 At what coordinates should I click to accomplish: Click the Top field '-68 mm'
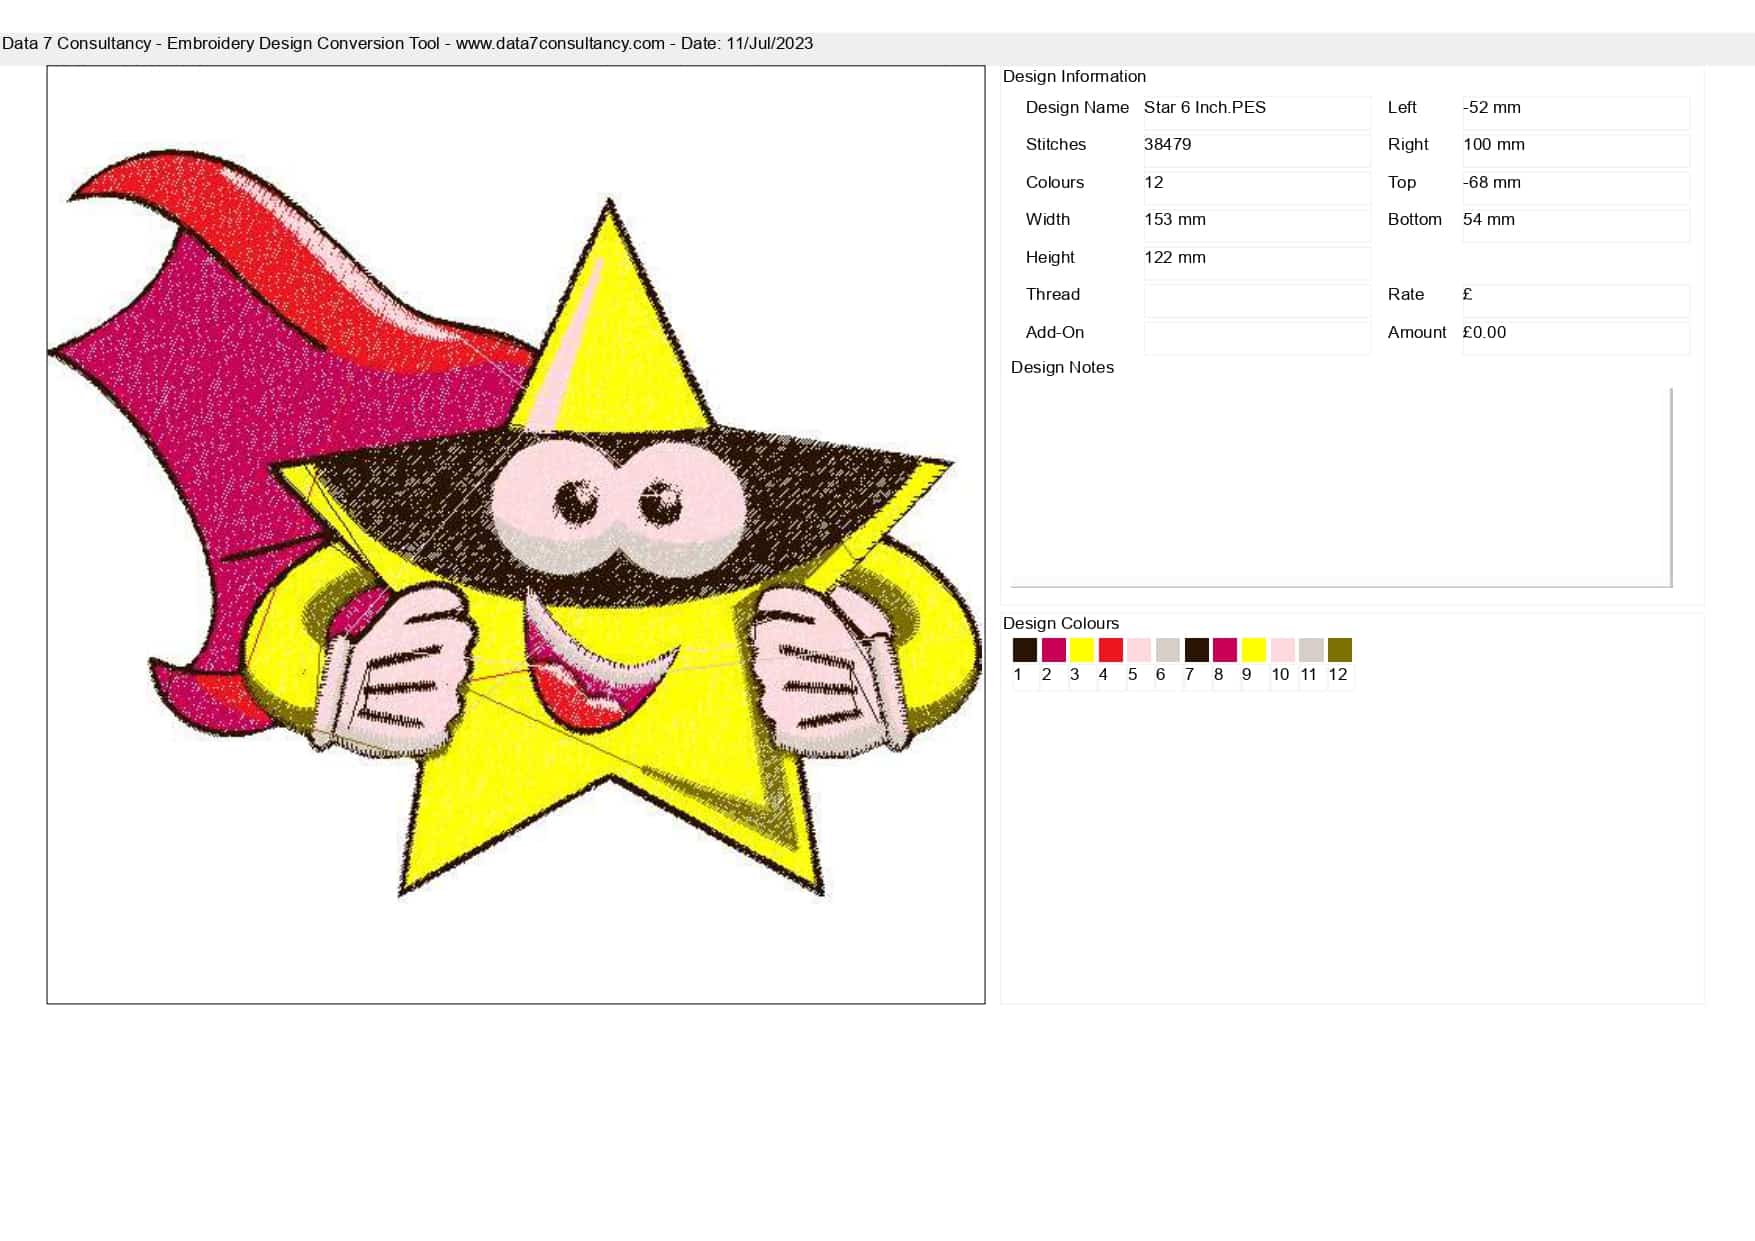click(1576, 187)
